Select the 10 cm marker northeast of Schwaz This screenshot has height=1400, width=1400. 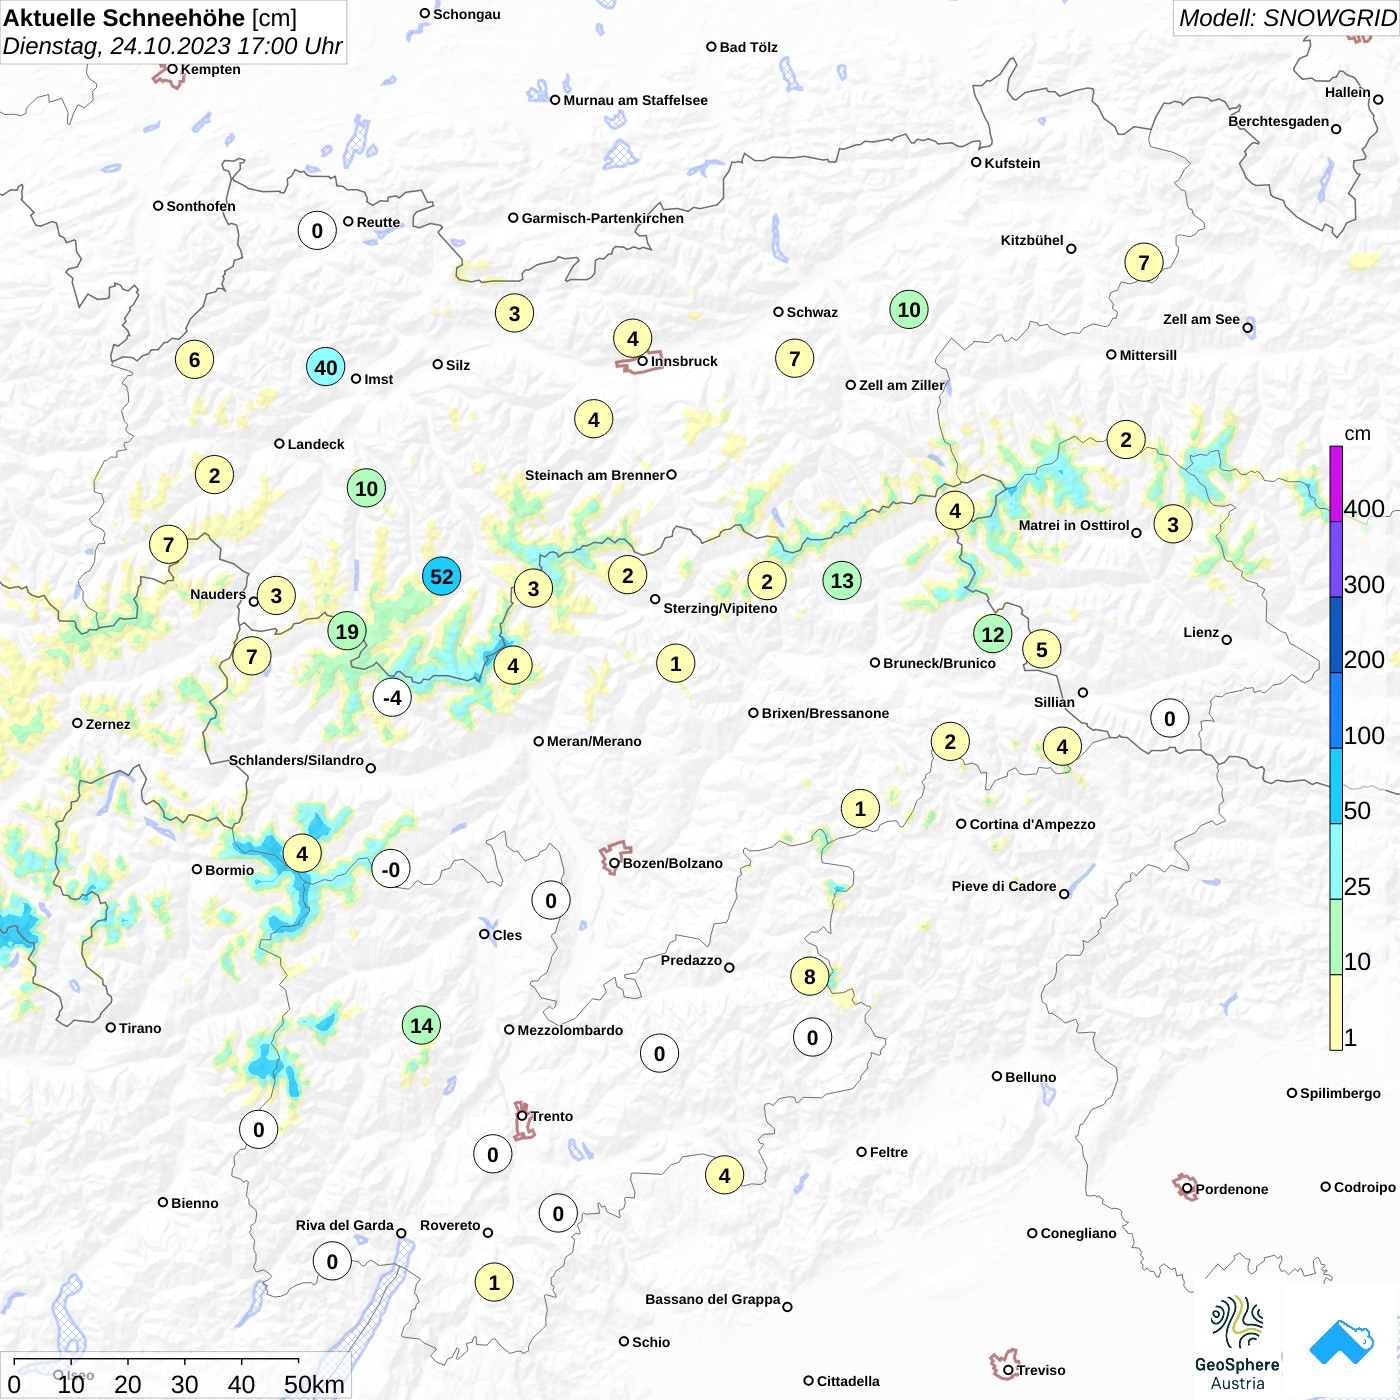(x=909, y=310)
